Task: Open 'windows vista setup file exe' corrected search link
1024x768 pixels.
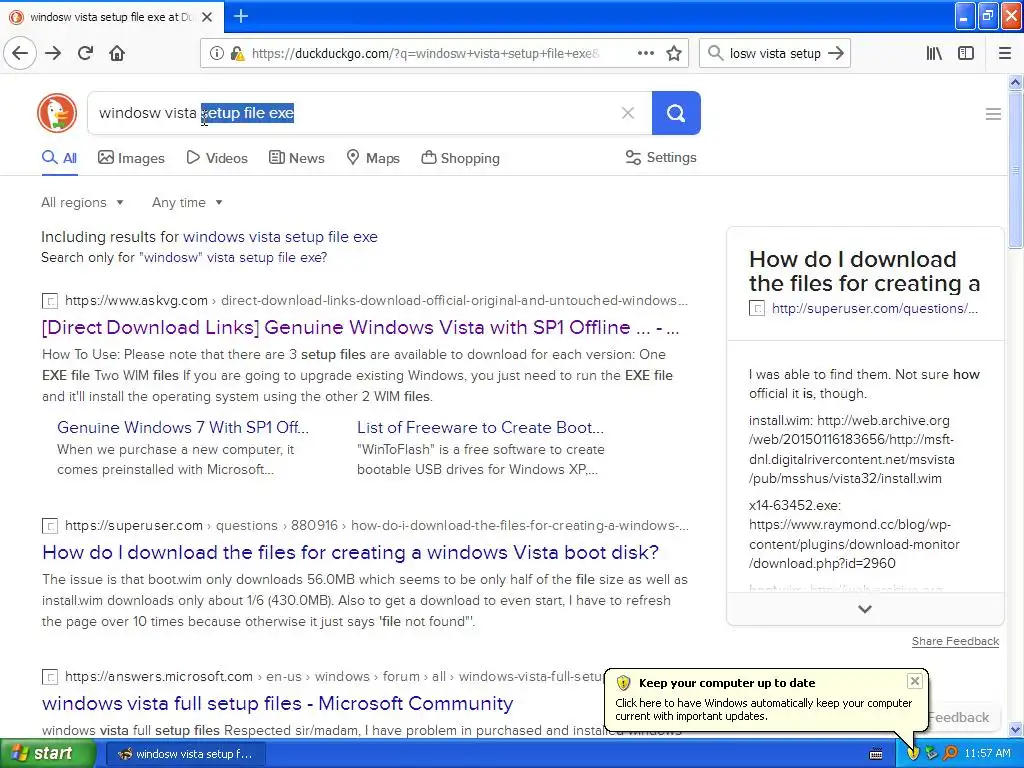Action: [280, 236]
